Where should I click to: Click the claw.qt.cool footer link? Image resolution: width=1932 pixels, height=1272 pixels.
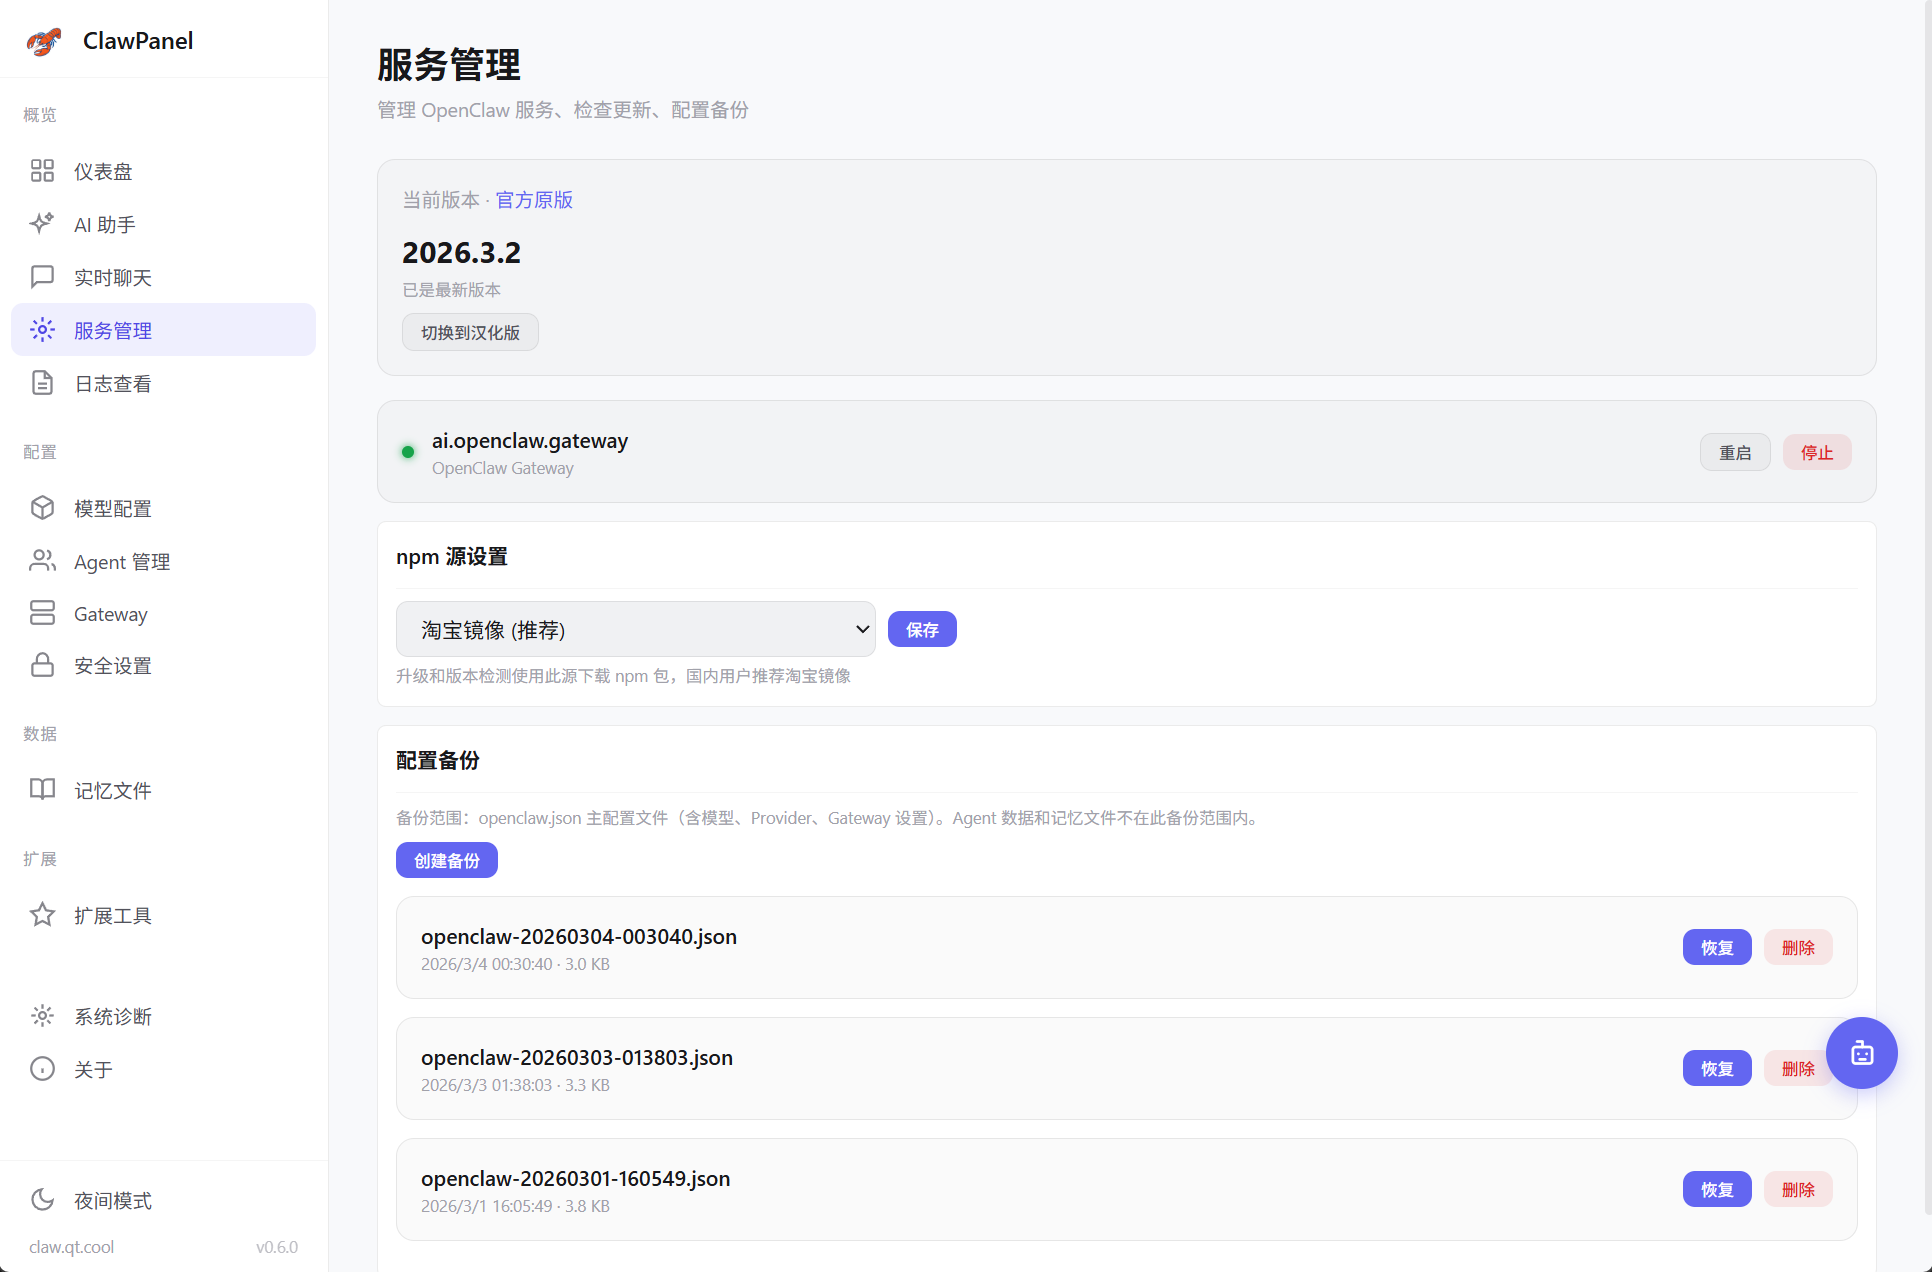tap(71, 1247)
